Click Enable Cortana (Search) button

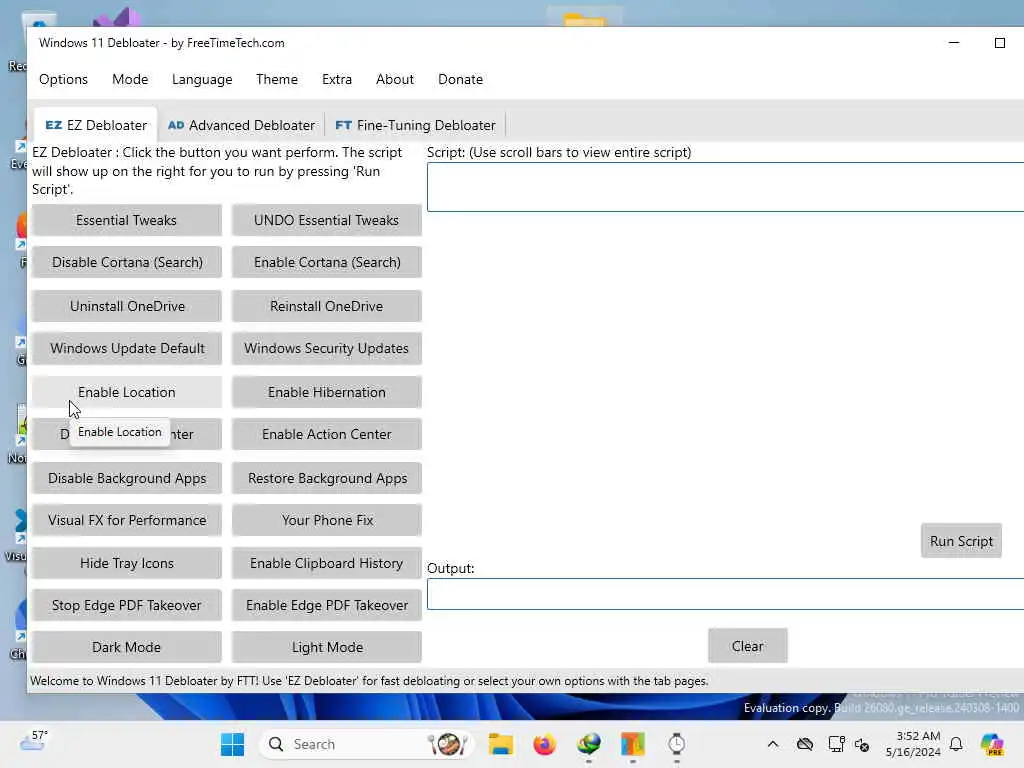pyautogui.click(x=327, y=262)
